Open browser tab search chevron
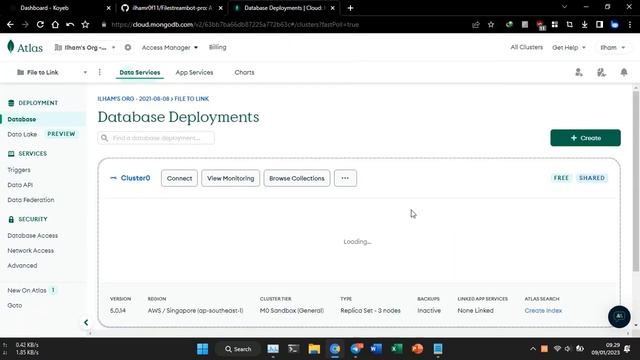This screenshot has height=360, width=640. coord(564,7)
